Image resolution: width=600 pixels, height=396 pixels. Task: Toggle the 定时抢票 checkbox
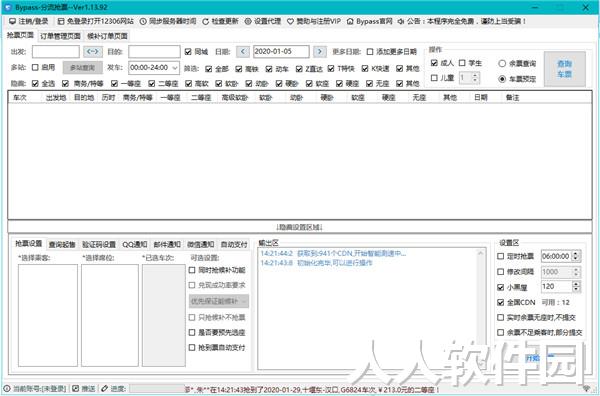pos(501,256)
